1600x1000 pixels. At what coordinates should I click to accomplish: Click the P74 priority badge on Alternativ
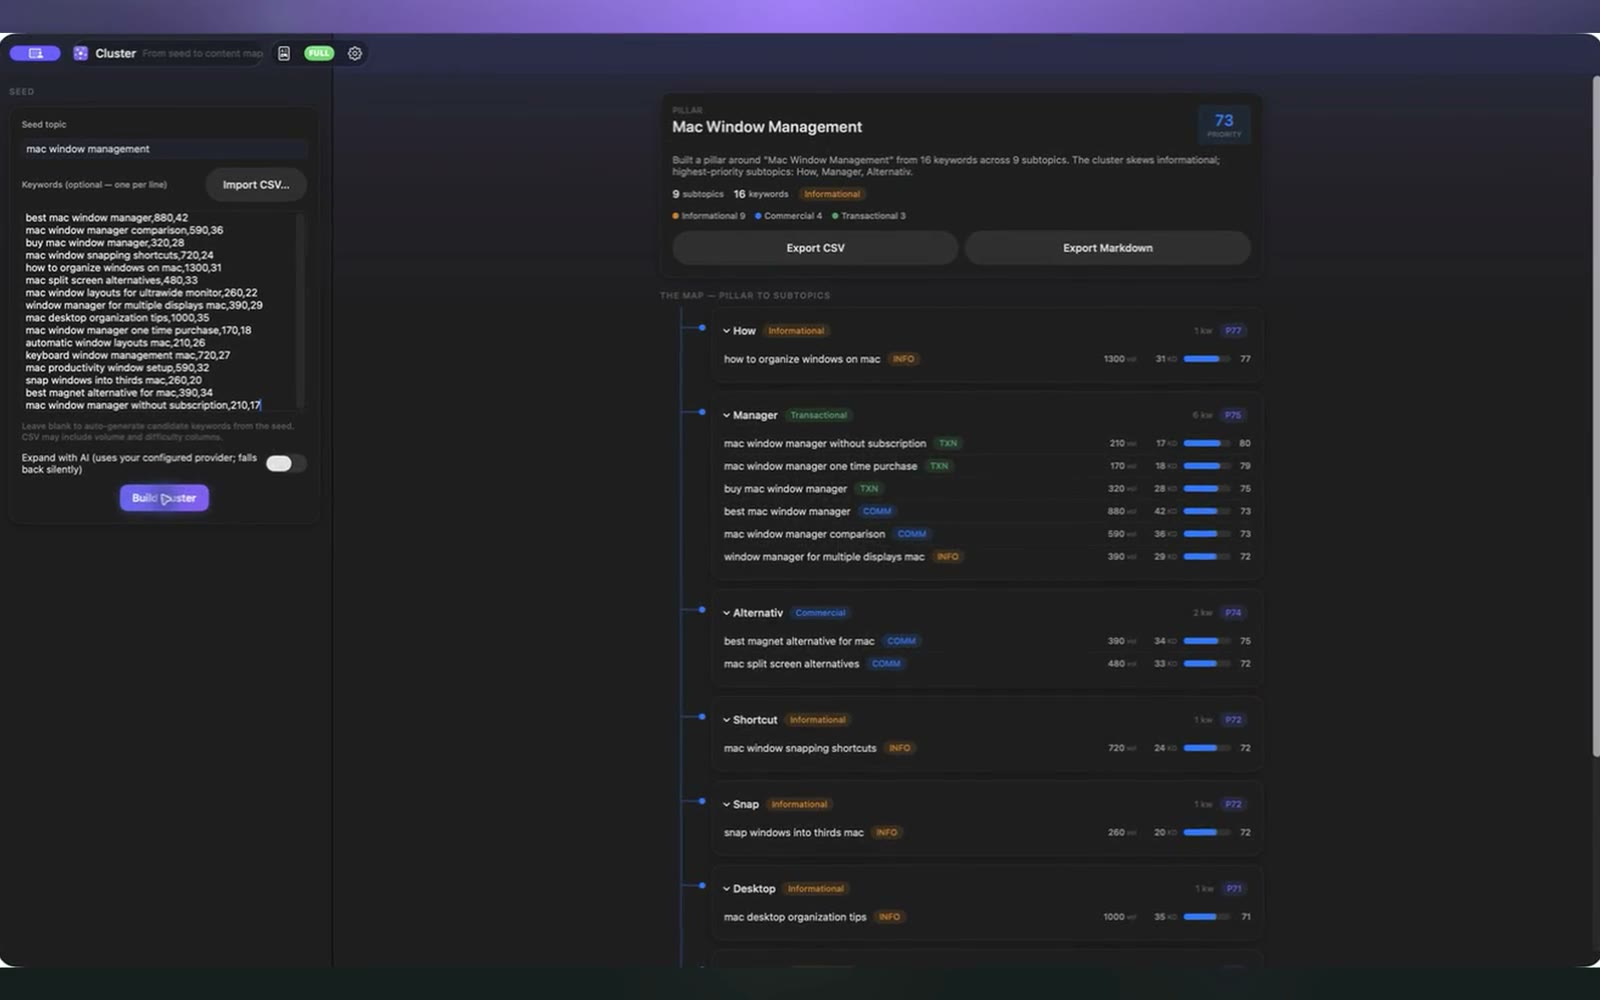click(x=1233, y=613)
